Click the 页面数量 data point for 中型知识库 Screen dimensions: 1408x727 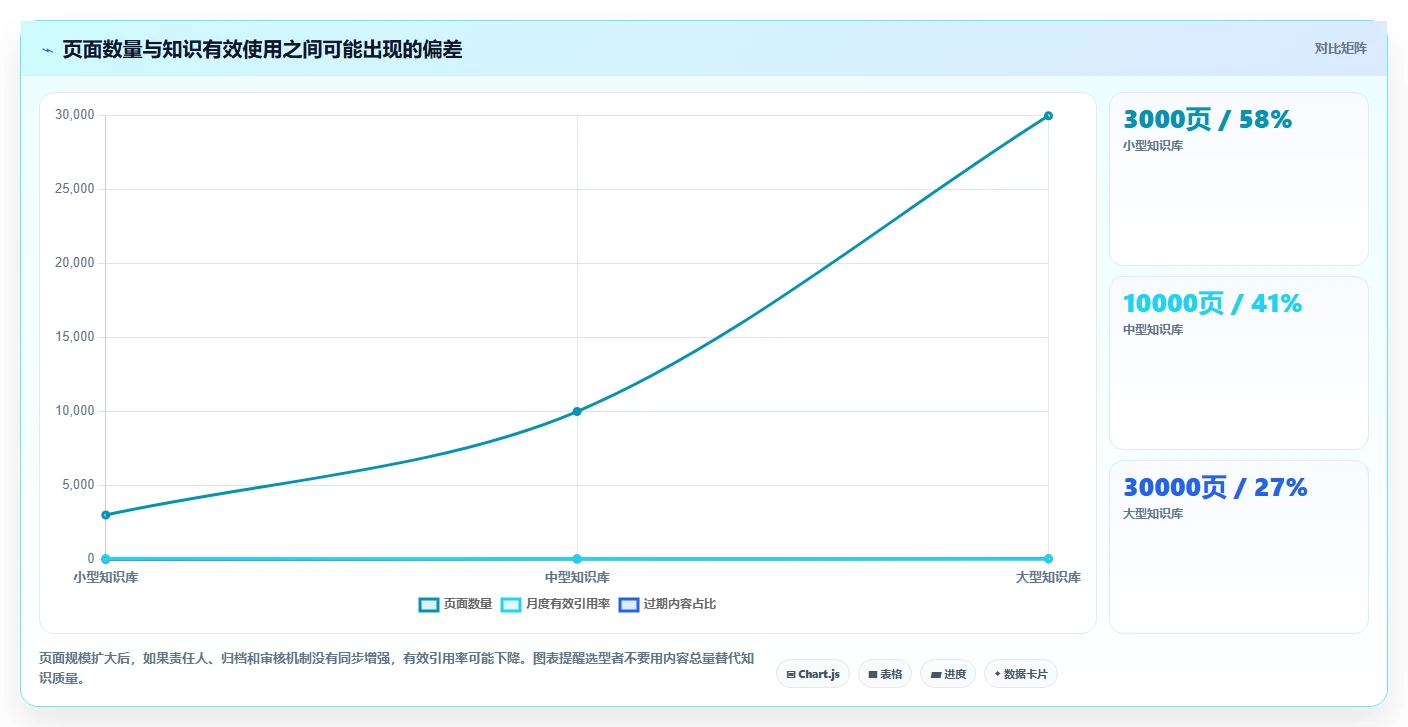577,411
